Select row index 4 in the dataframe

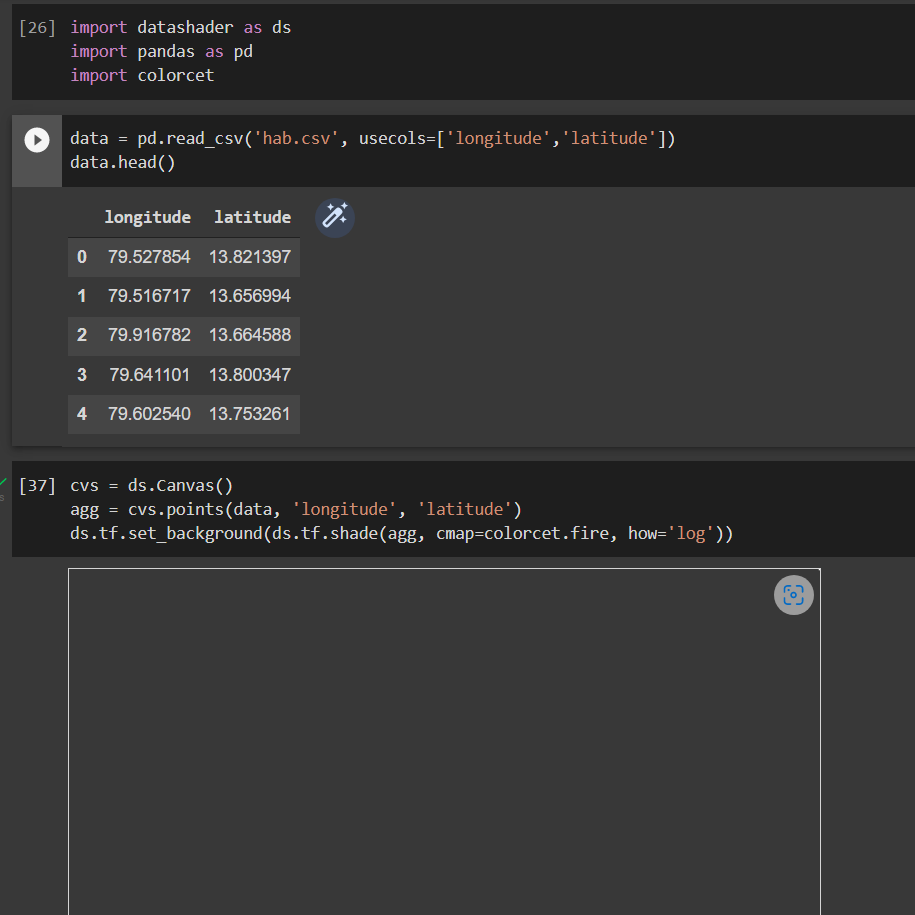[x=82, y=414]
